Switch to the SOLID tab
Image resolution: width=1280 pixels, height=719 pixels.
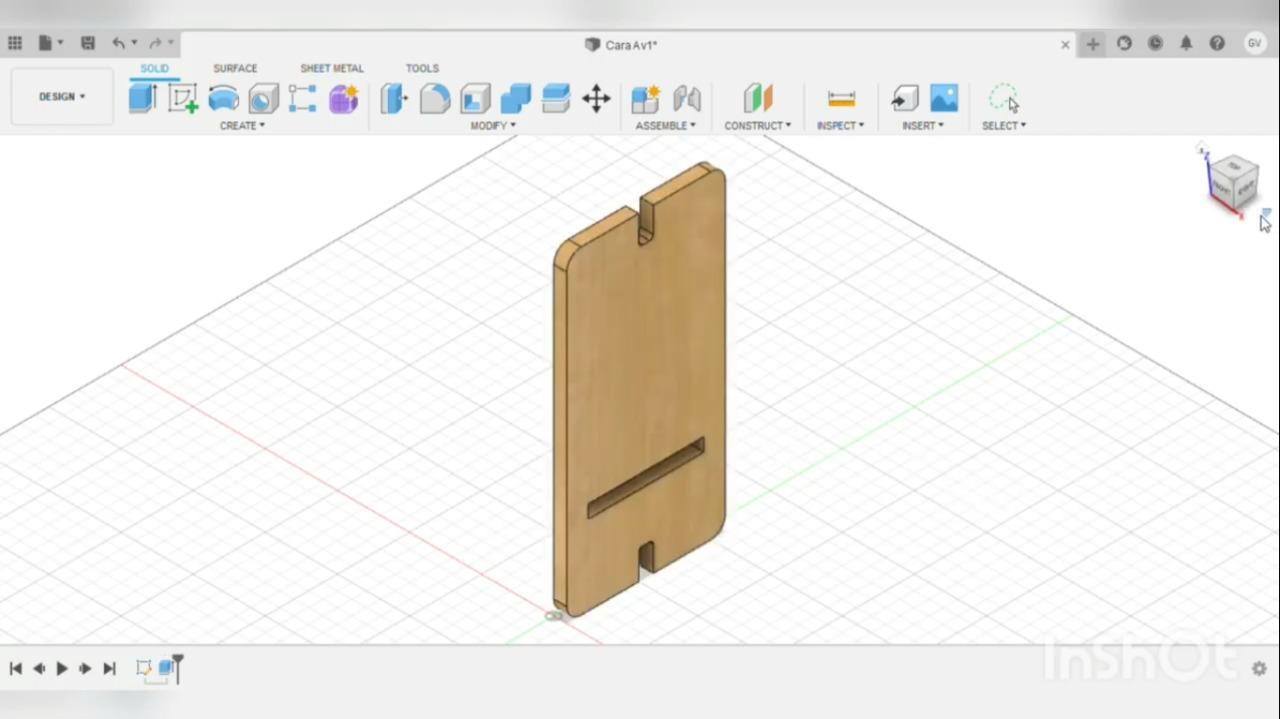pyautogui.click(x=154, y=68)
